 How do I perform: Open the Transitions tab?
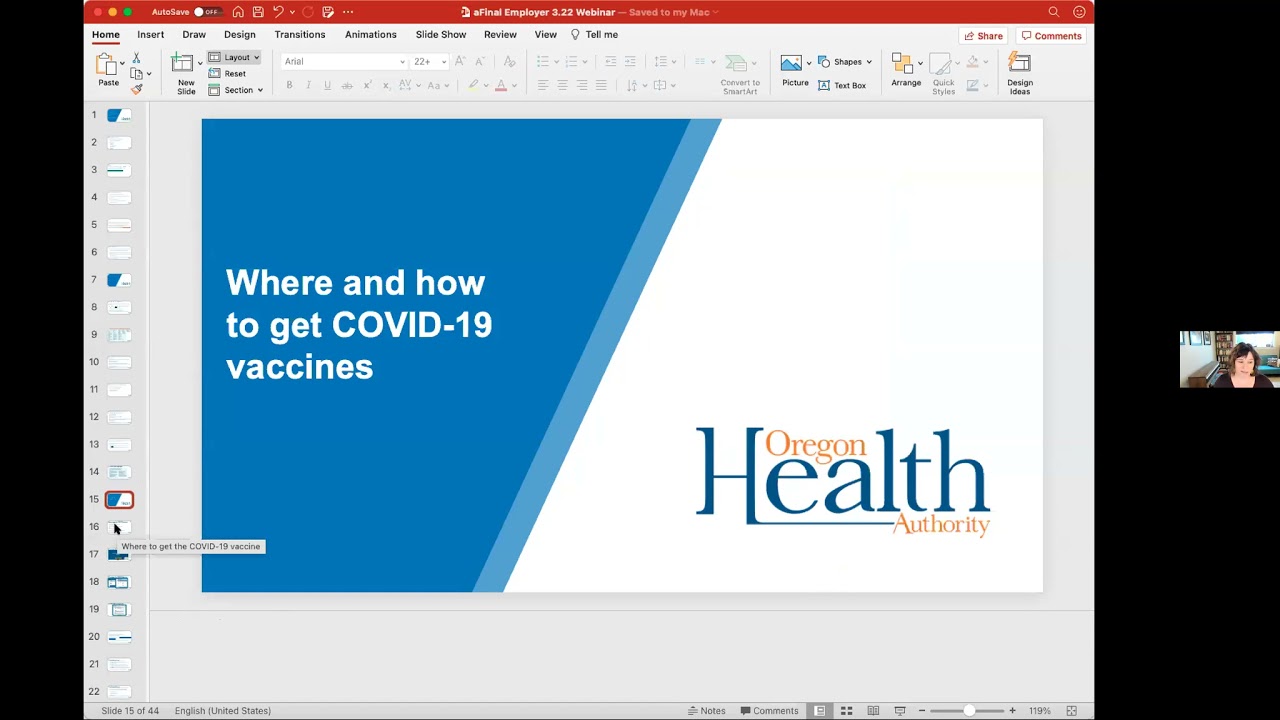click(300, 34)
